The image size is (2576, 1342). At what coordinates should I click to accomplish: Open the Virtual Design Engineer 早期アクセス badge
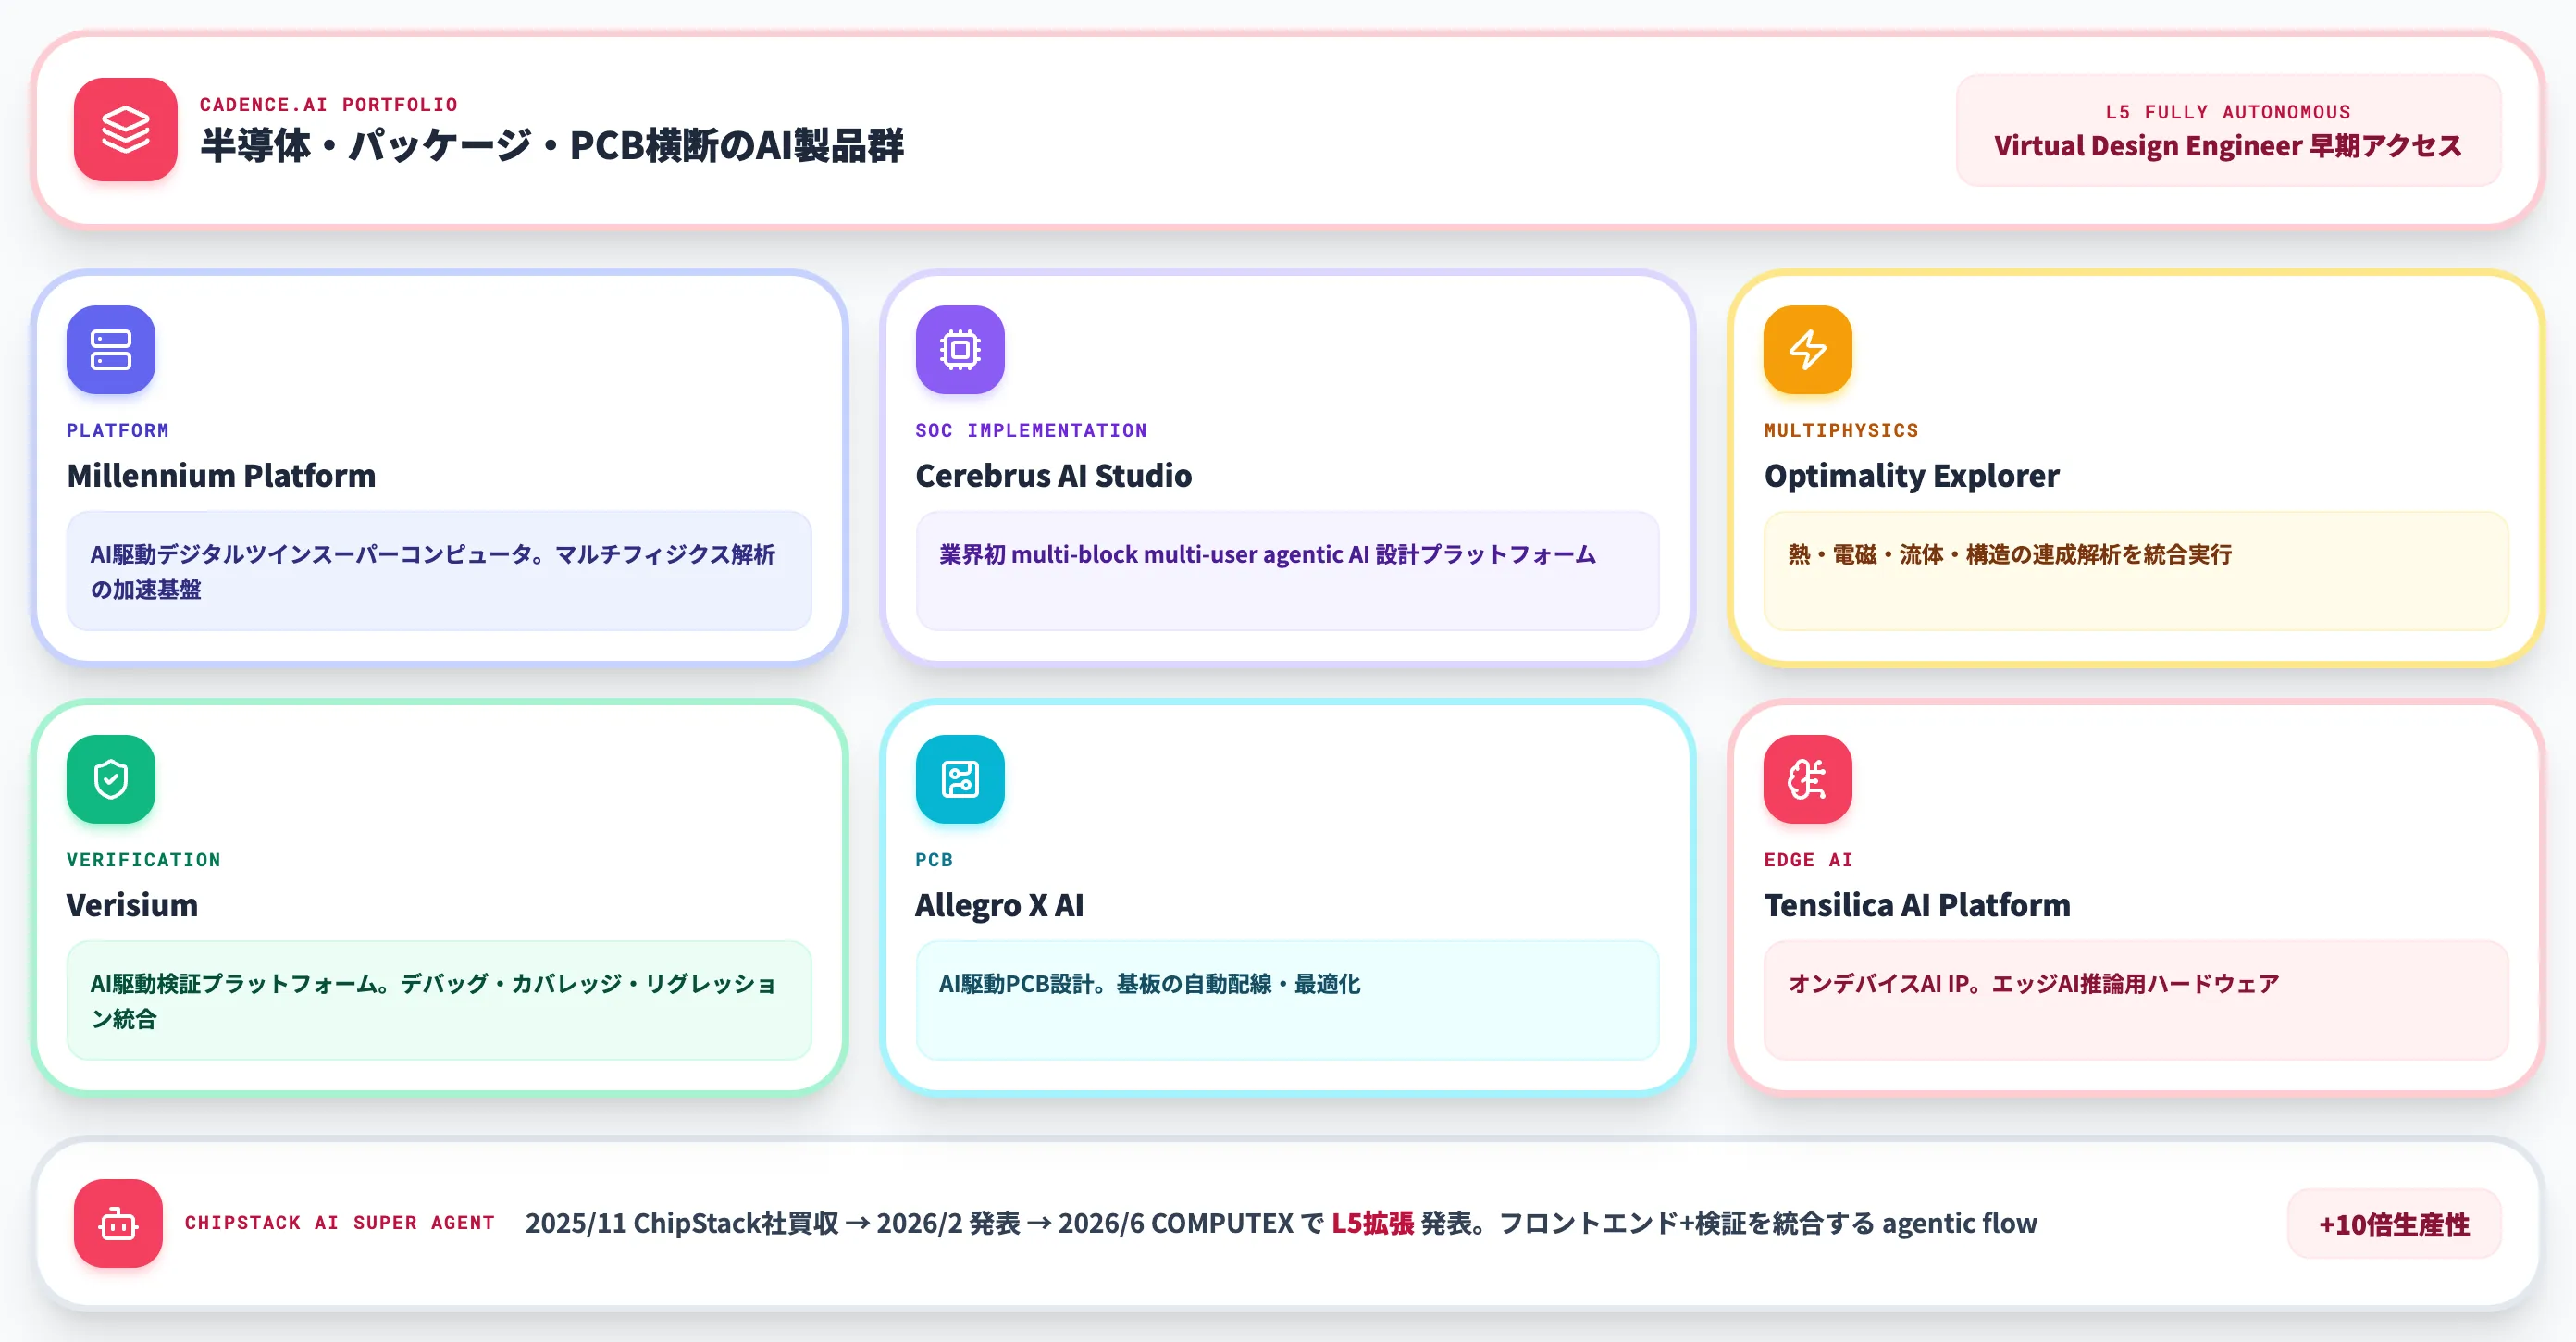coord(2228,130)
